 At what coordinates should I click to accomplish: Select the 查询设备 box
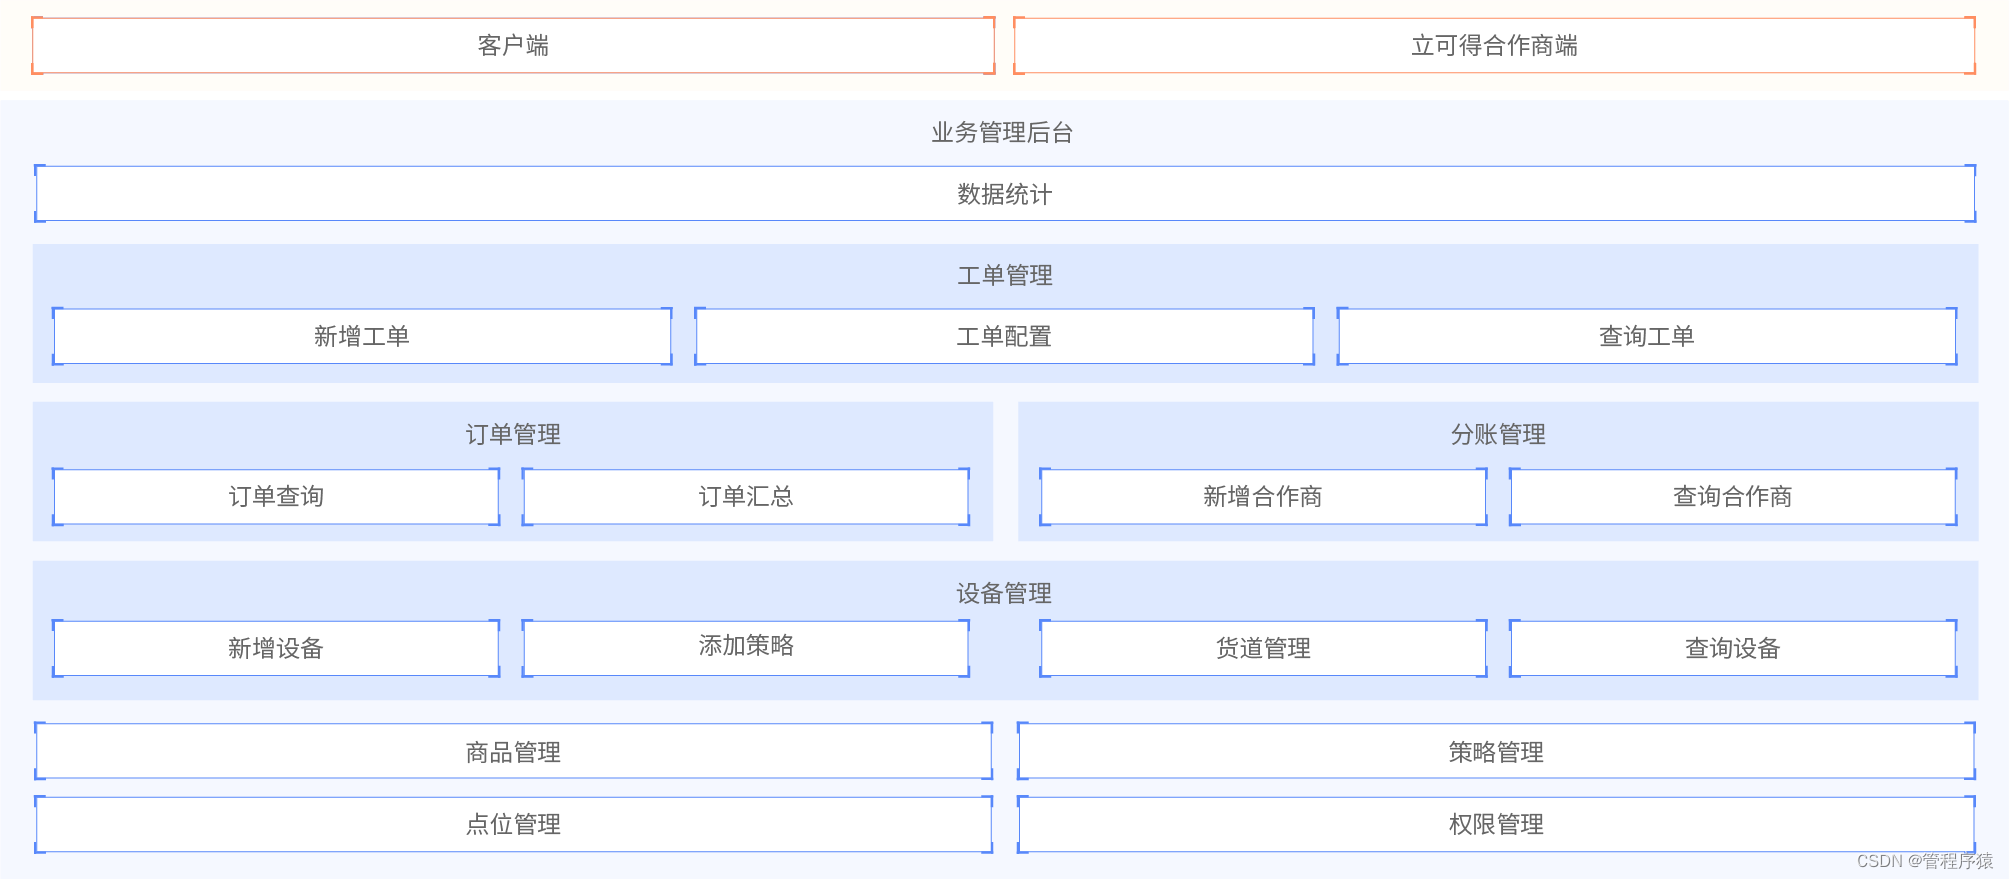tap(1733, 648)
